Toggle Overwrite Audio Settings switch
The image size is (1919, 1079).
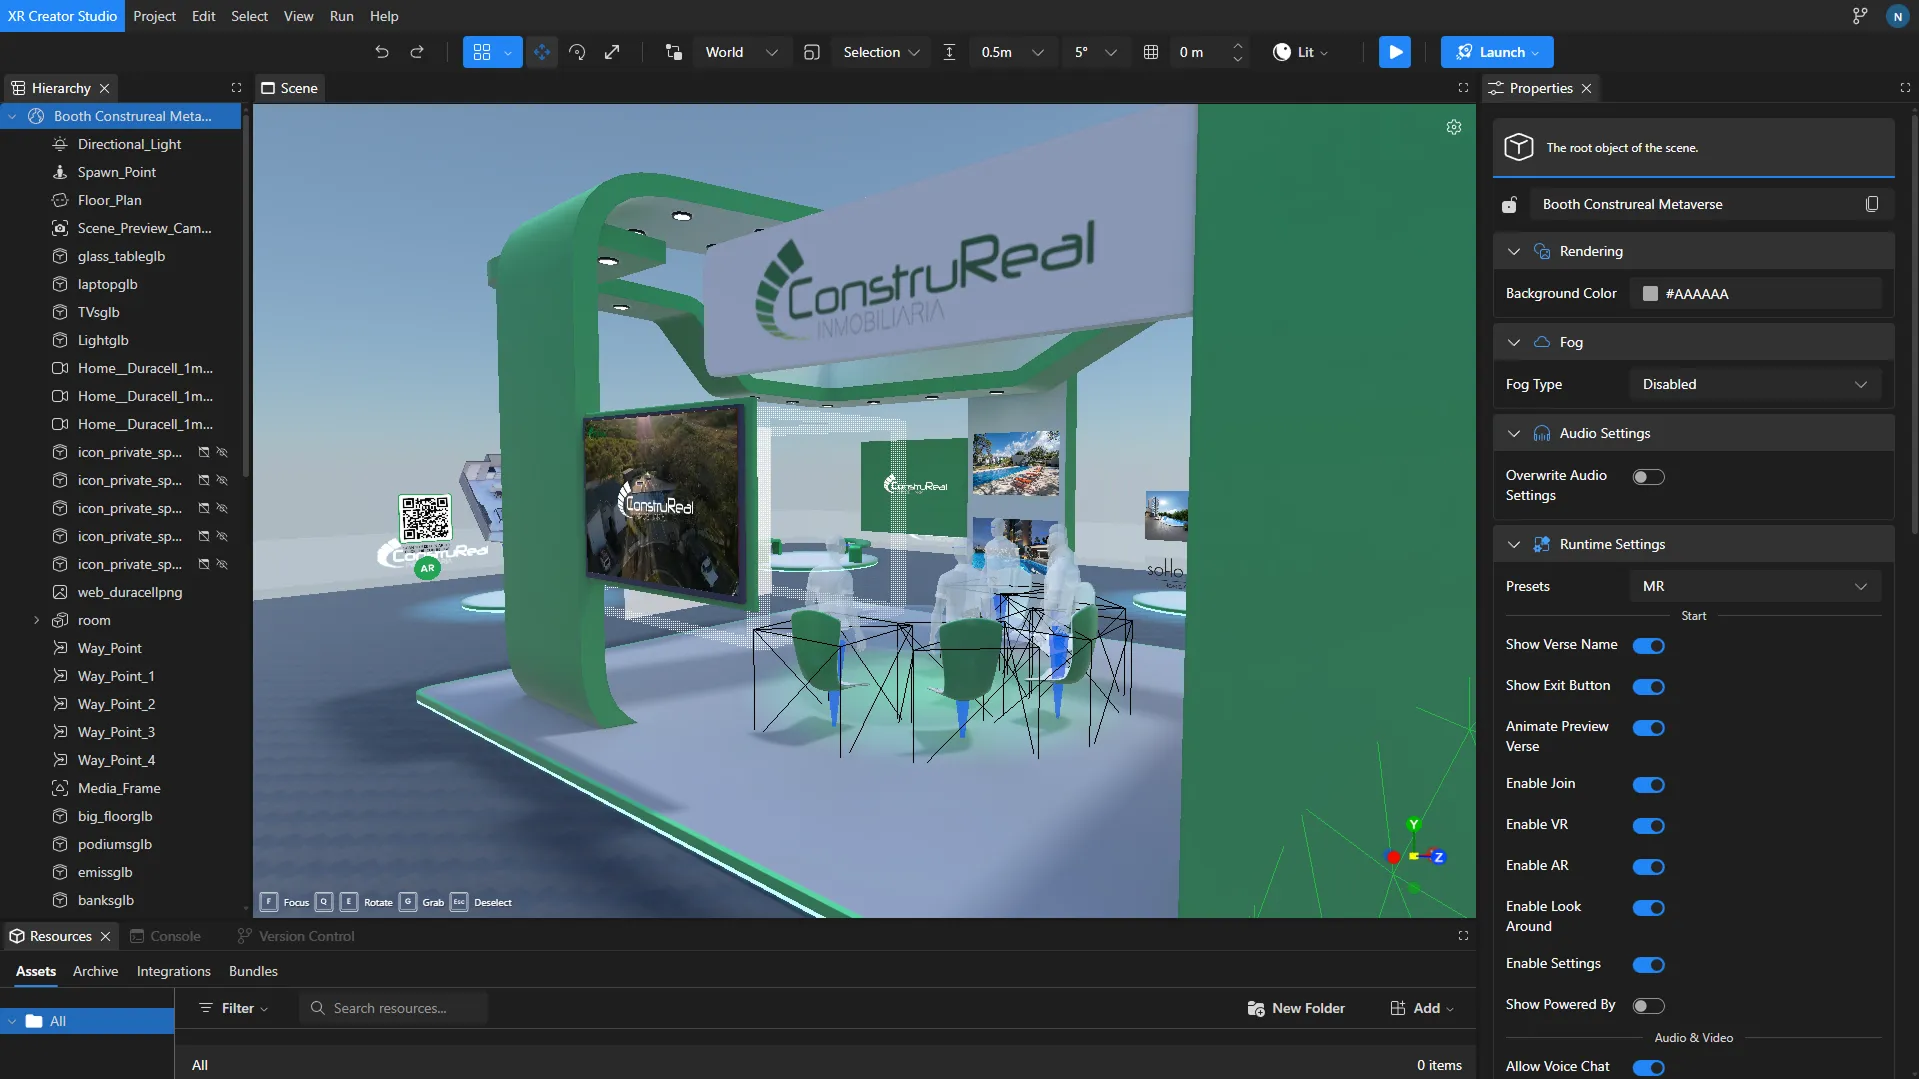pos(1648,477)
